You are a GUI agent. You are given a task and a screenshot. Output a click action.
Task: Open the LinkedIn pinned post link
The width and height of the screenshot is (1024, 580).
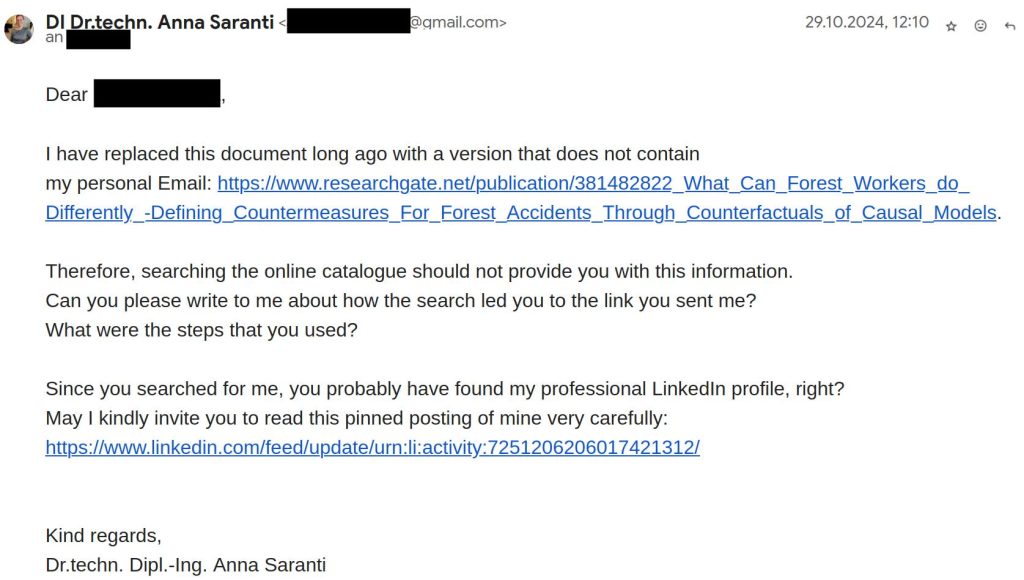point(372,447)
